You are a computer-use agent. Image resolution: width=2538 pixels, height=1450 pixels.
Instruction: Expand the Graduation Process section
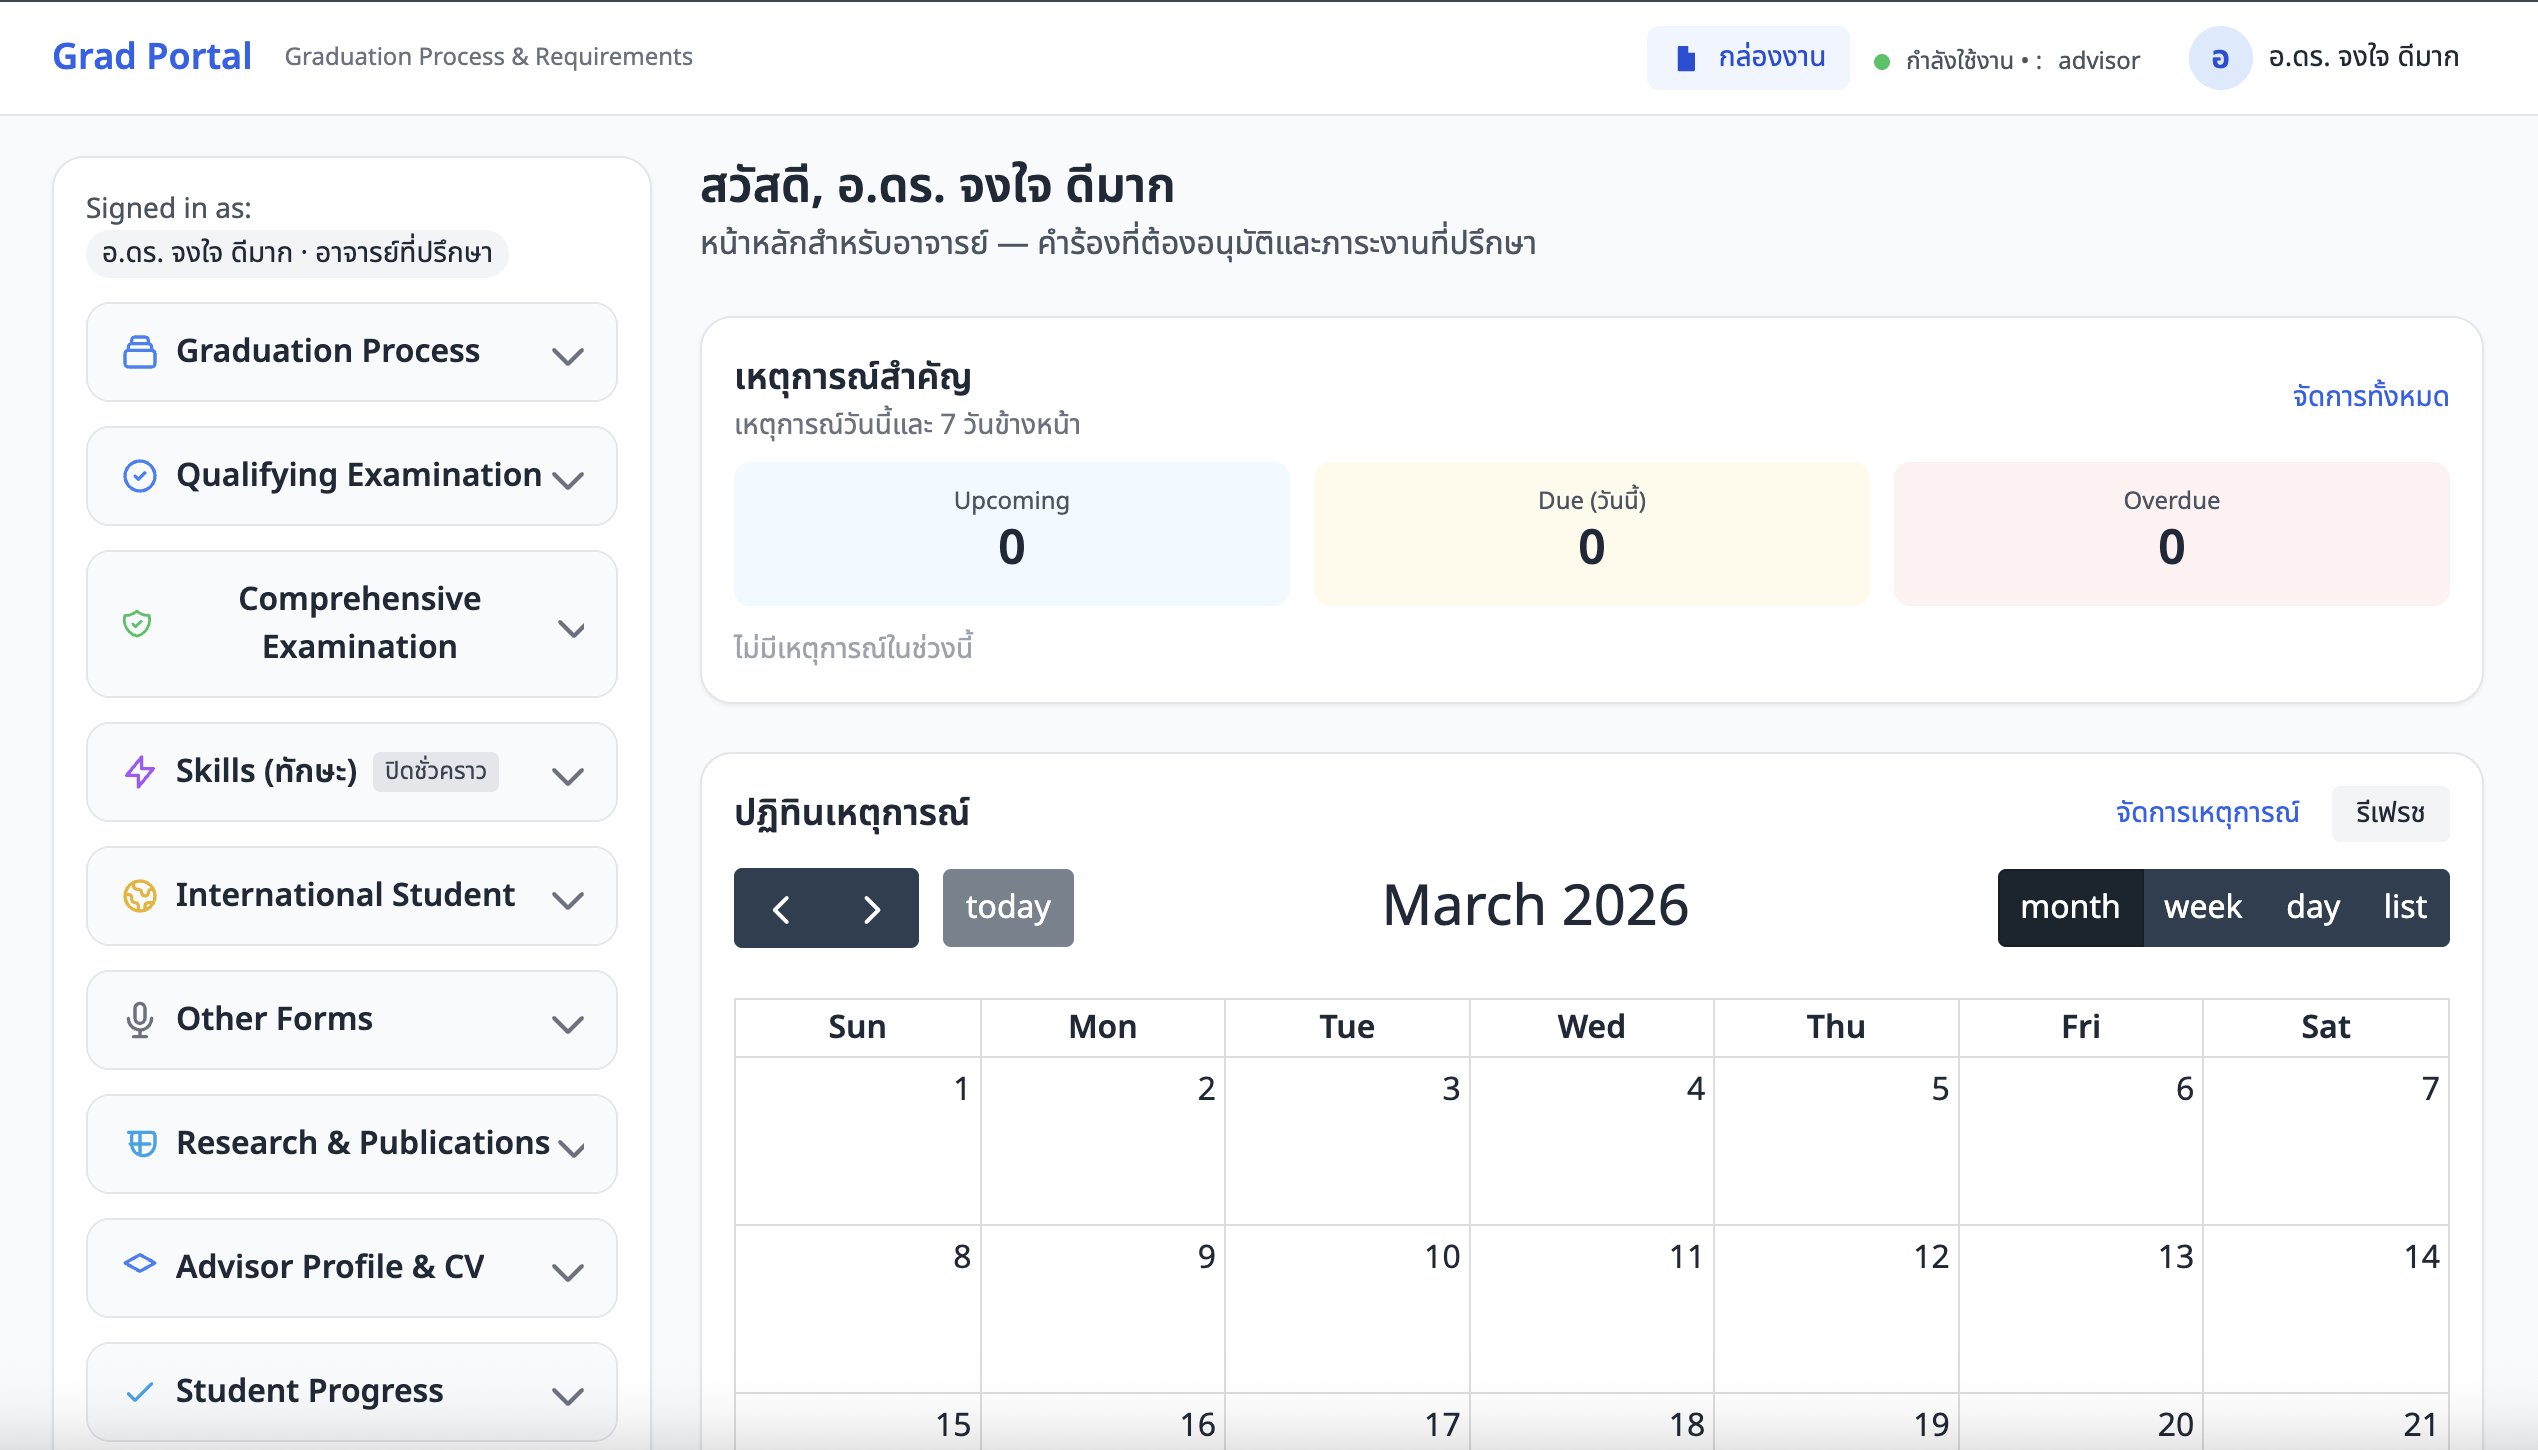pos(570,355)
